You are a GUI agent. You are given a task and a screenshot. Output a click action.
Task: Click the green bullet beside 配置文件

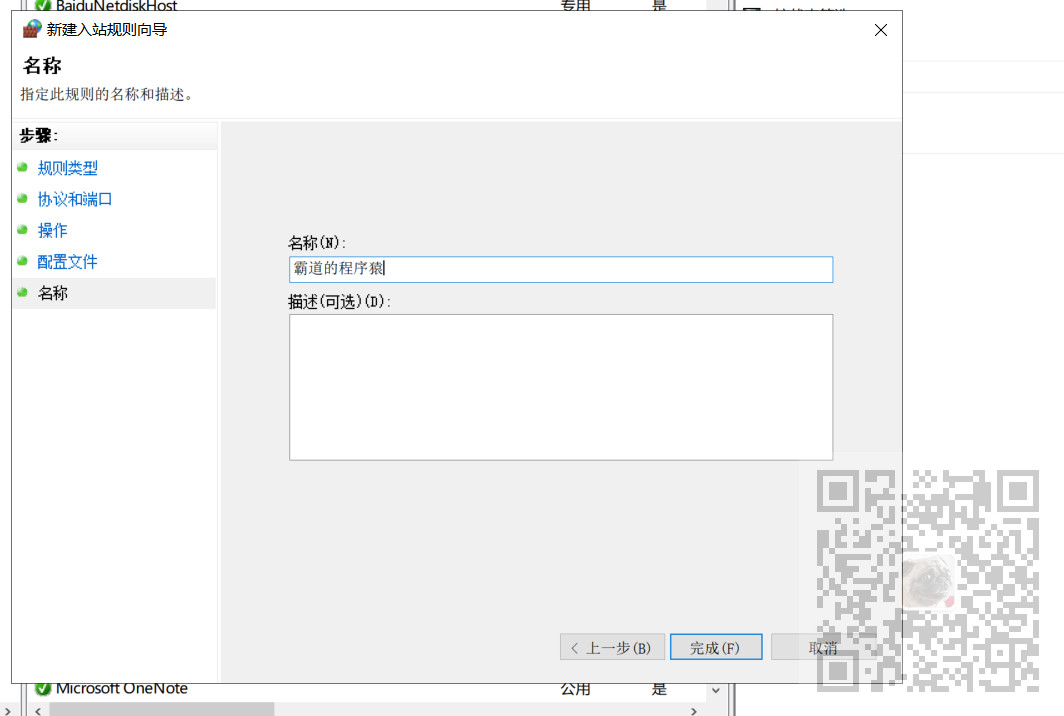pyautogui.click(x=22, y=261)
